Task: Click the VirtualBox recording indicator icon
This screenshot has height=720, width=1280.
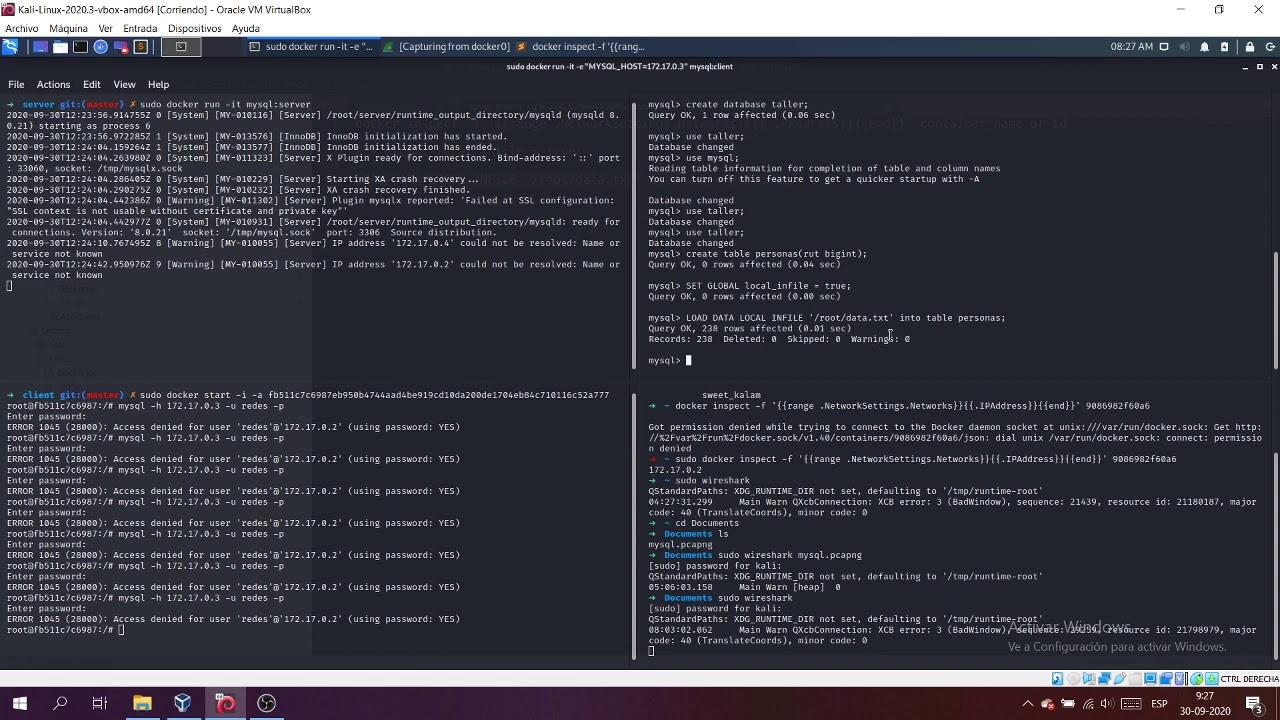Action: click(1166, 679)
